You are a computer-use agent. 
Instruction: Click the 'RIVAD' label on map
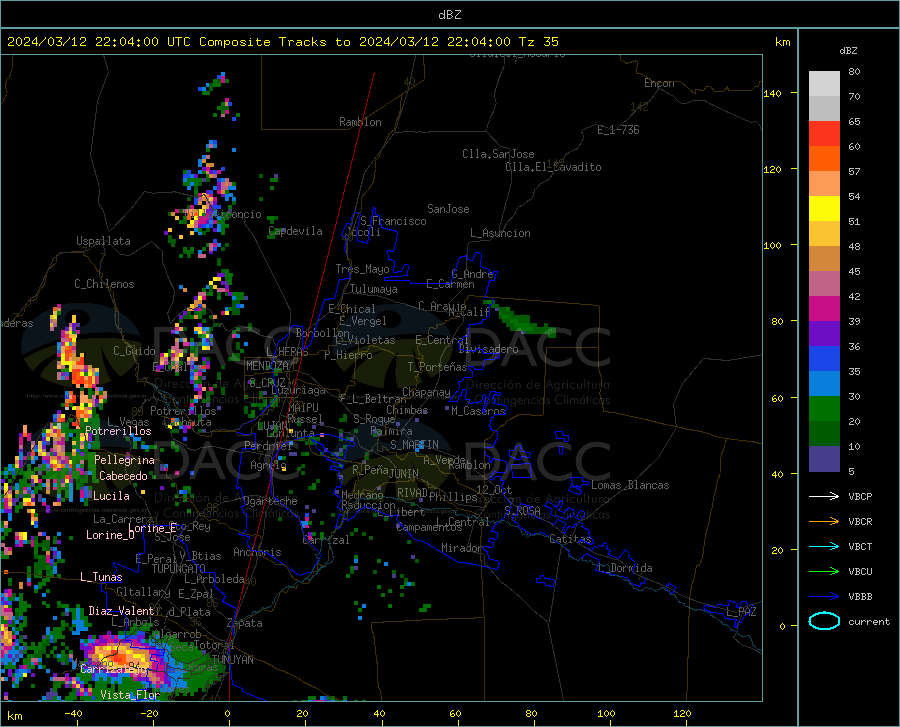click(412, 493)
